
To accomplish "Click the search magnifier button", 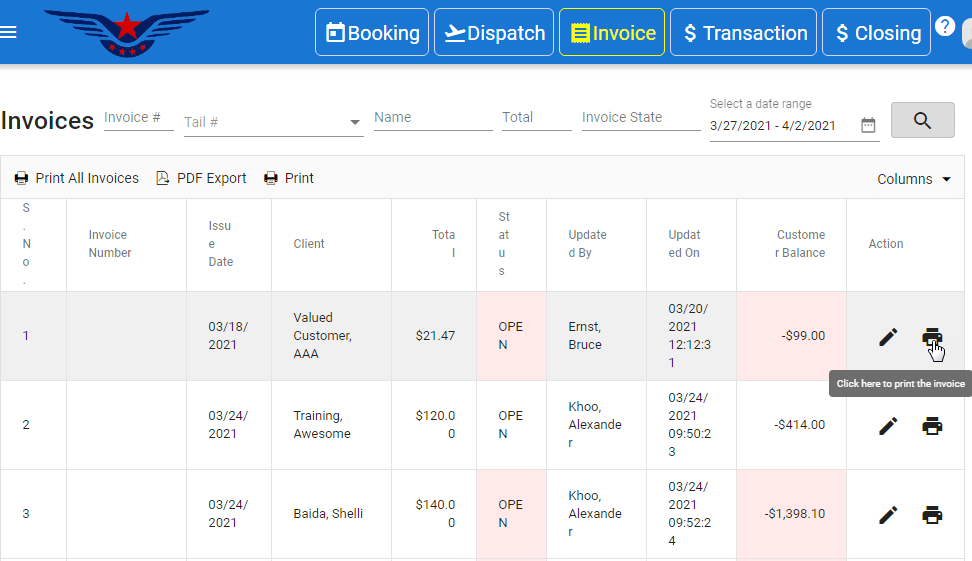I will [x=922, y=120].
